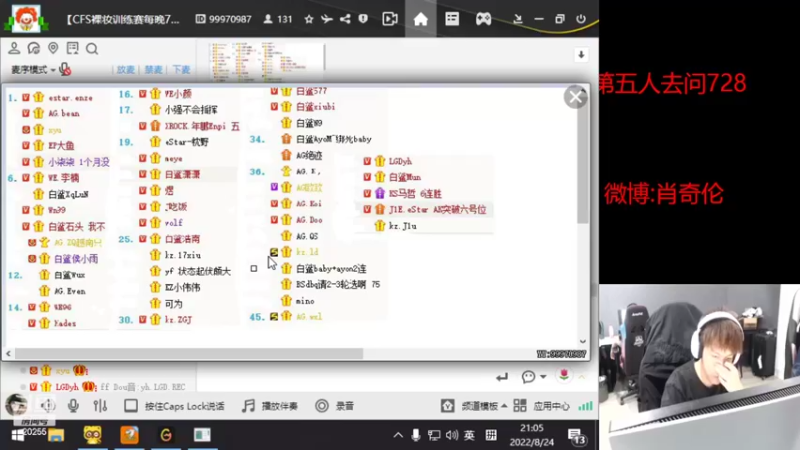Open the video playback icon in top bar
This screenshot has height=450, width=800.
pyautogui.click(x=390, y=19)
